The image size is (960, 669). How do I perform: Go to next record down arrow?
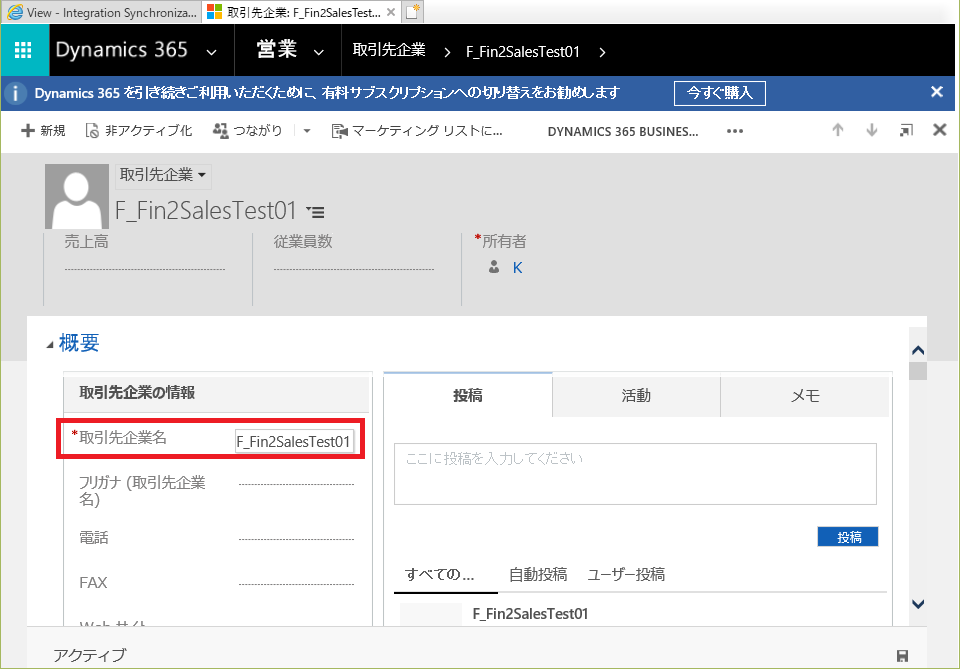click(x=872, y=130)
